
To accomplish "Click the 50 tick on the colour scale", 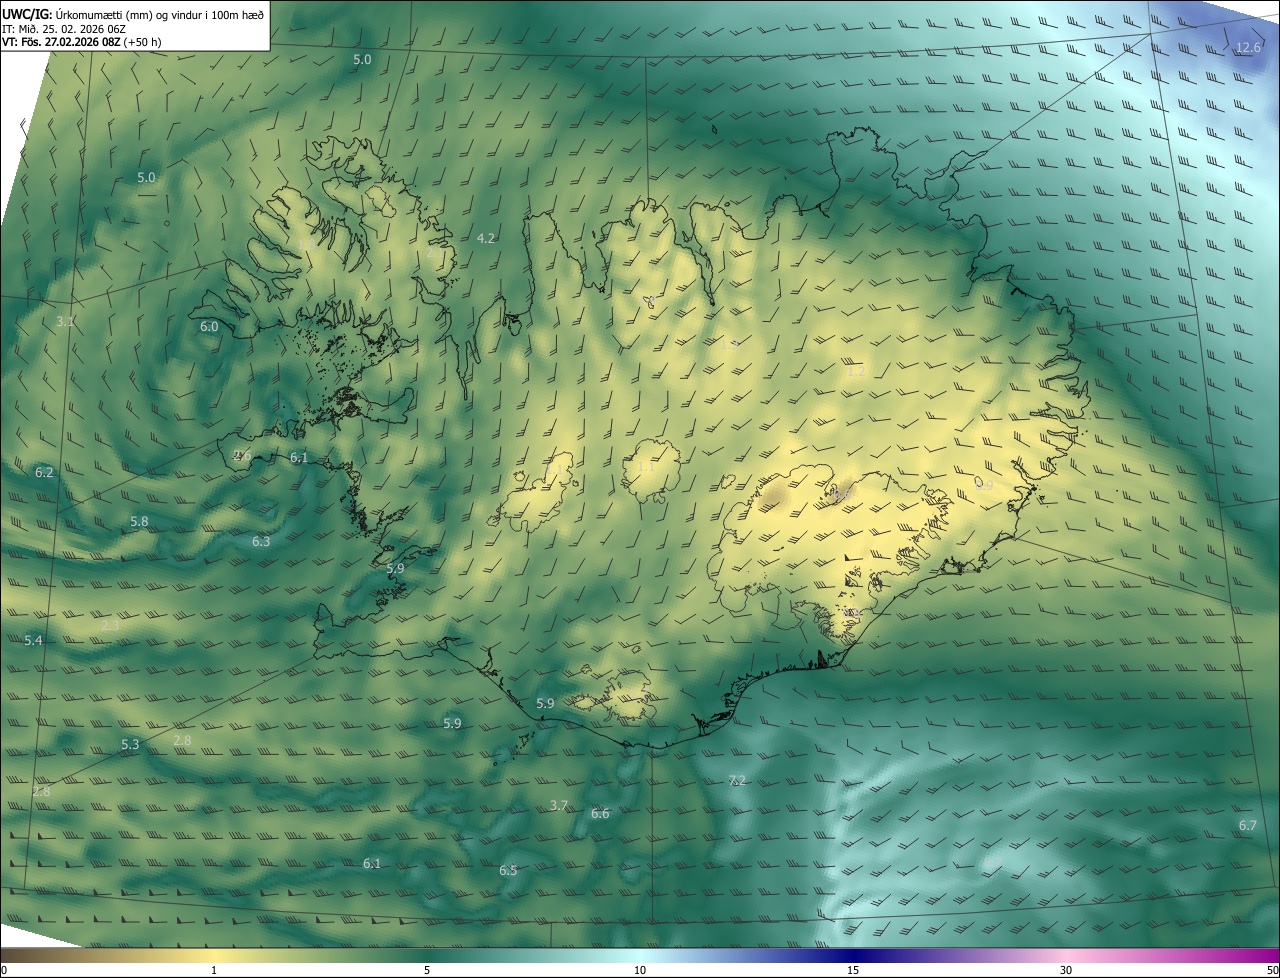I will [x=1272, y=970].
